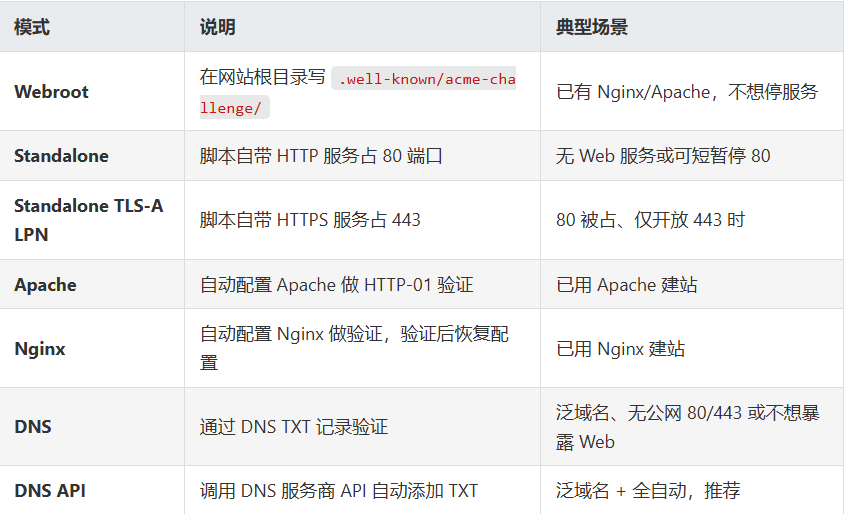
Task: Click the 已有 Nginx/Apache，不想停服务 cell
Action: 687,91
